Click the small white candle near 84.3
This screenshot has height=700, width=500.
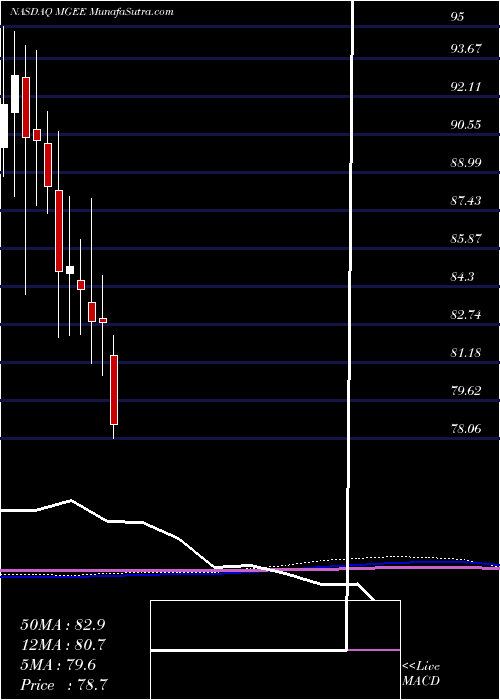tap(70, 270)
